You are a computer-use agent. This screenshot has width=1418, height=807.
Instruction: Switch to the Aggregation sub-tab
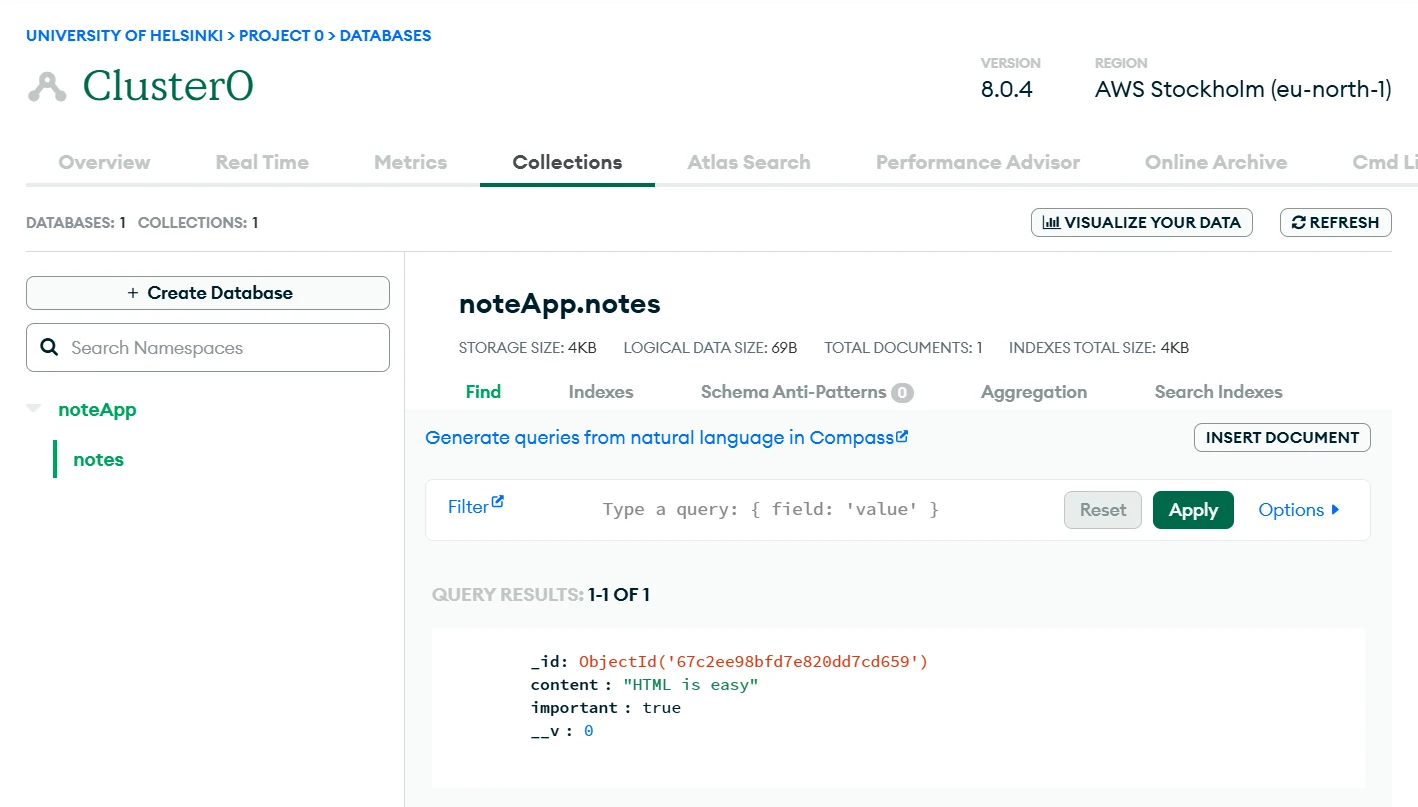(1034, 392)
